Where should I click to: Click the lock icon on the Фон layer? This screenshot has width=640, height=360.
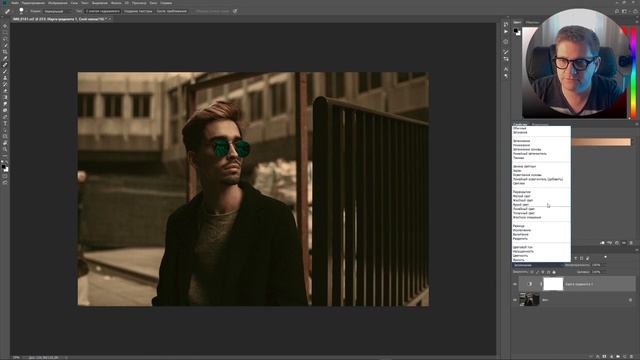pos(631,300)
